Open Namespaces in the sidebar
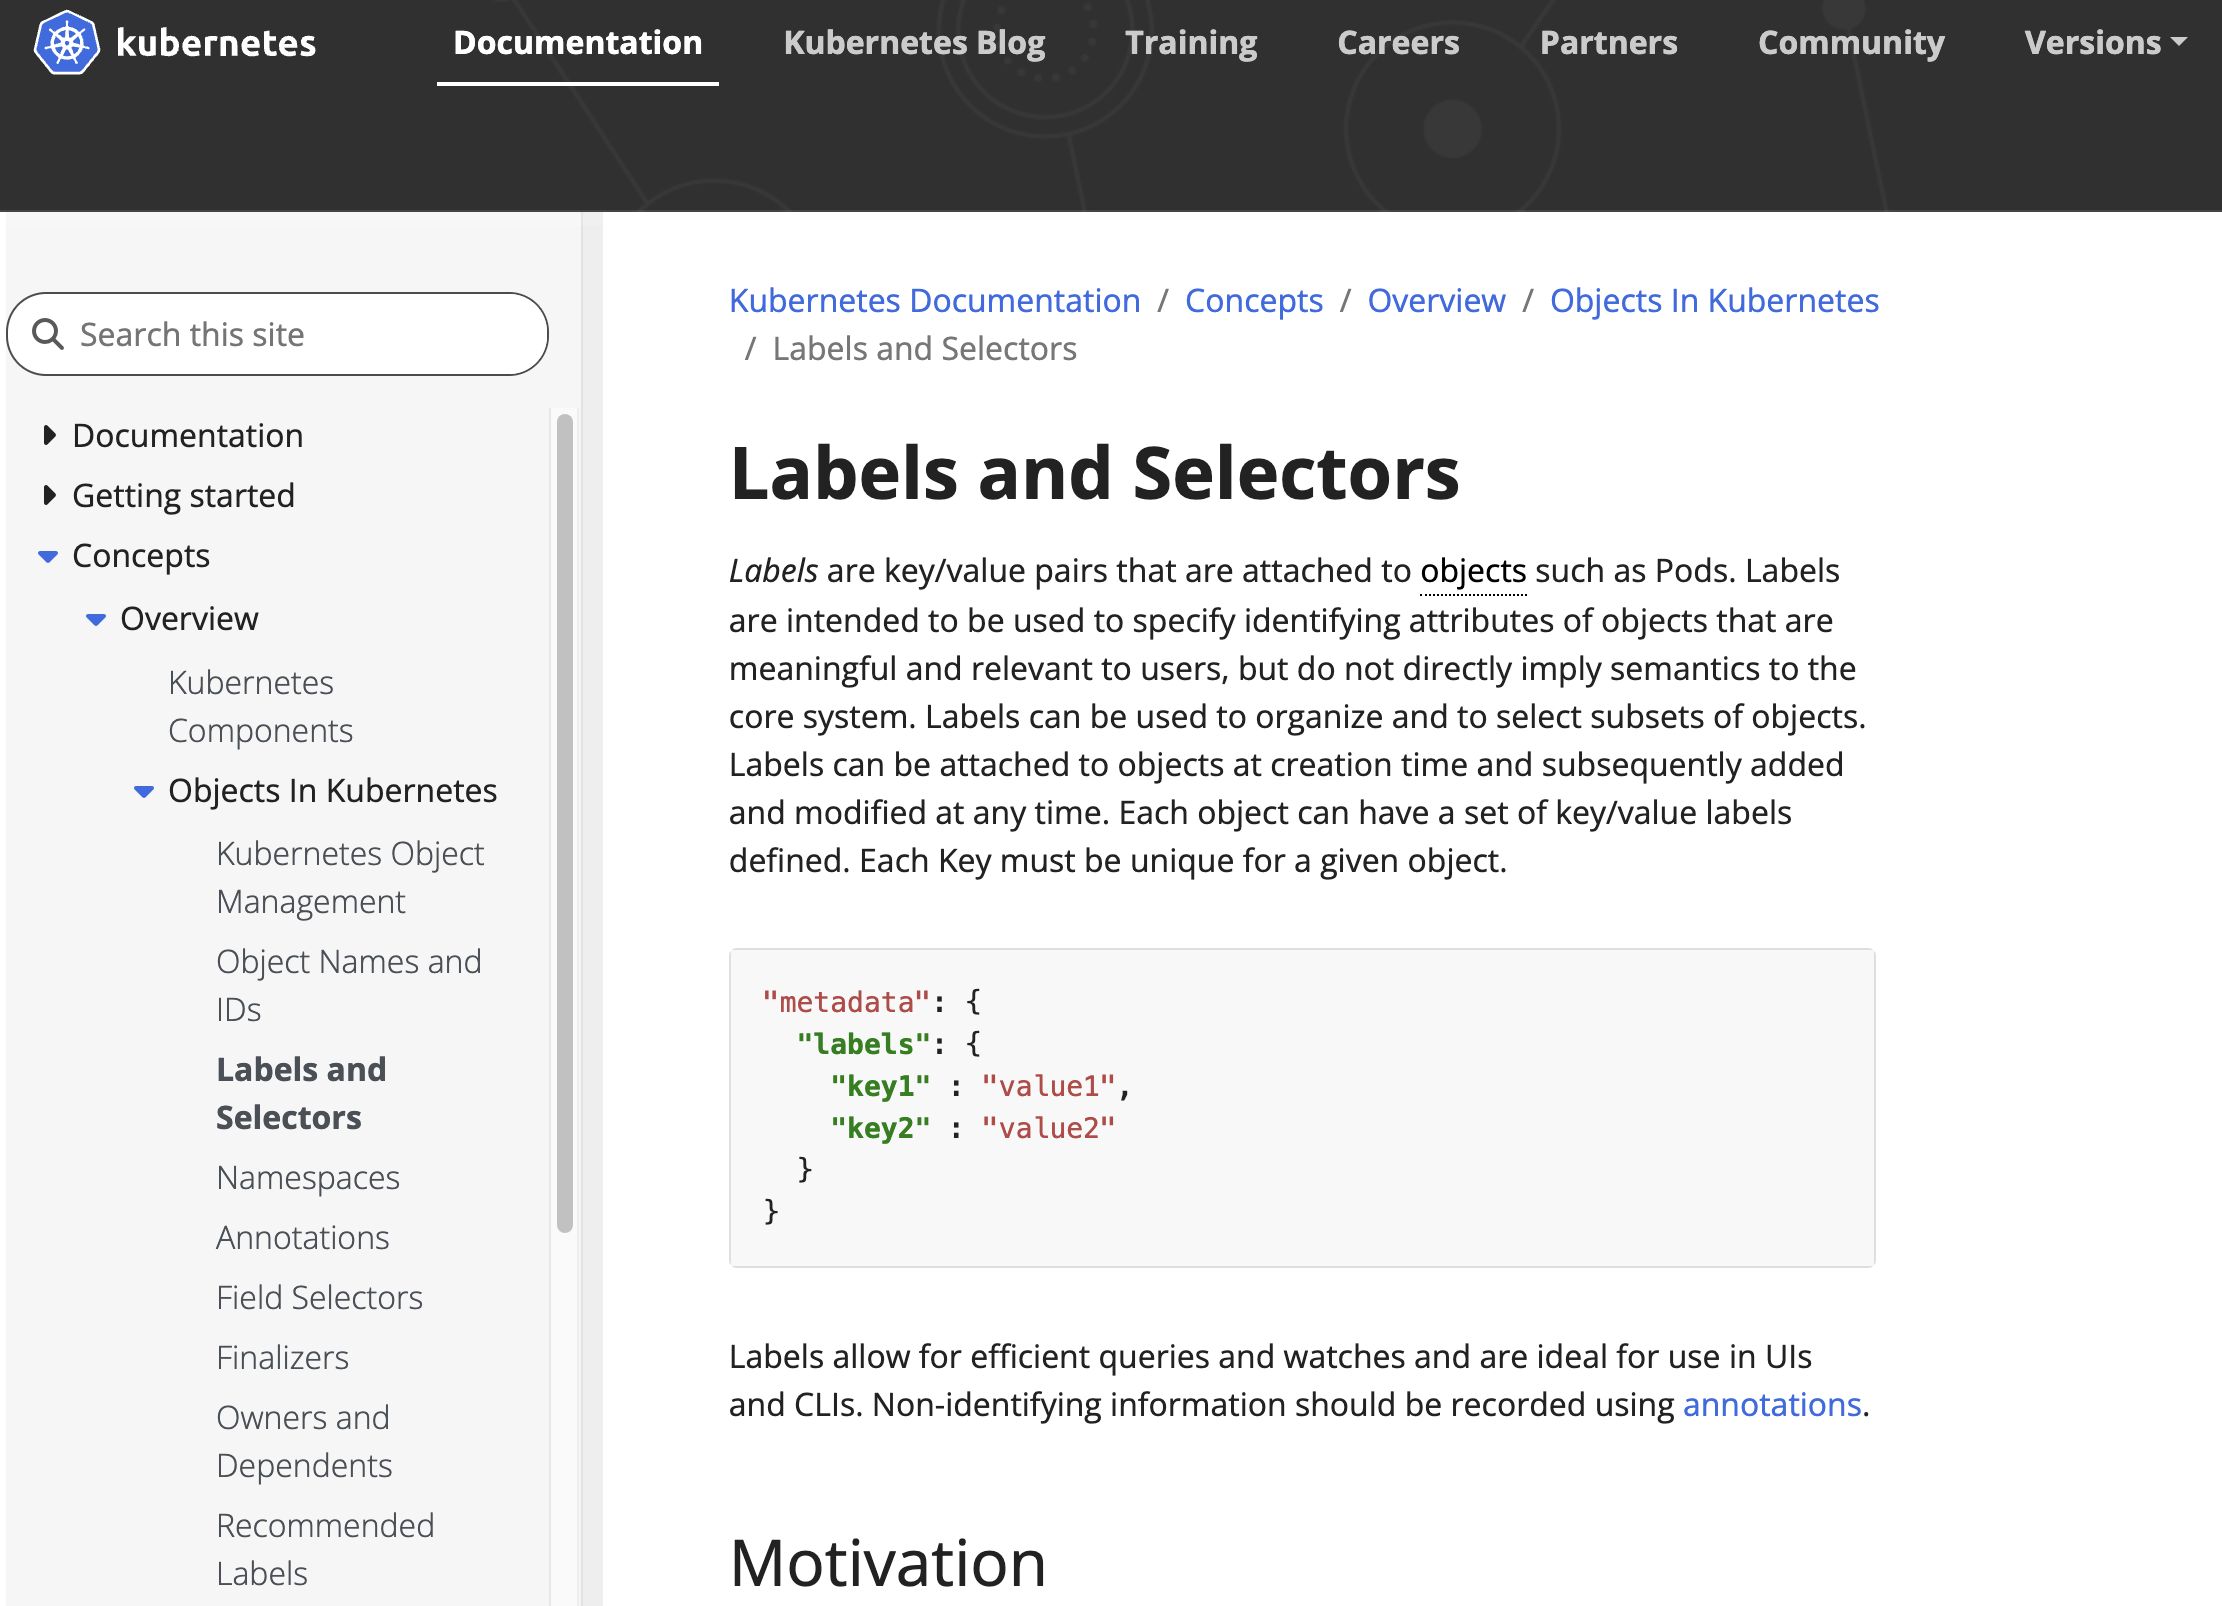The height and width of the screenshot is (1606, 2222). point(308,1178)
